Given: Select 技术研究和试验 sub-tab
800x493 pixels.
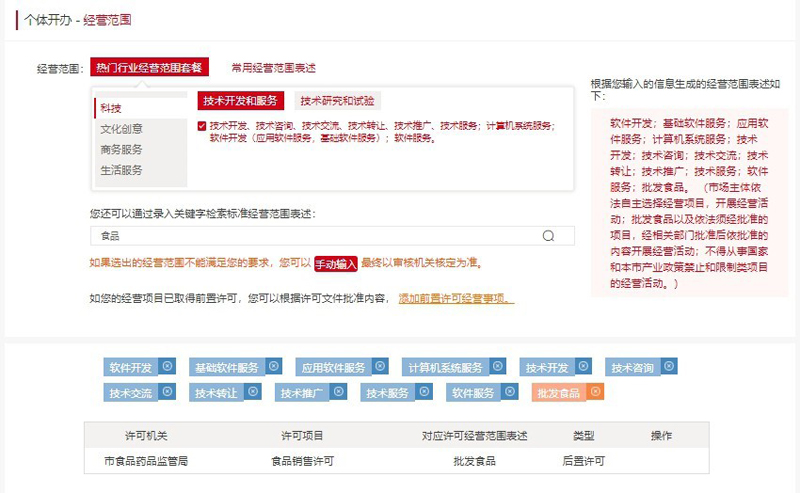Looking at the screenshot, I should (337, 101).
